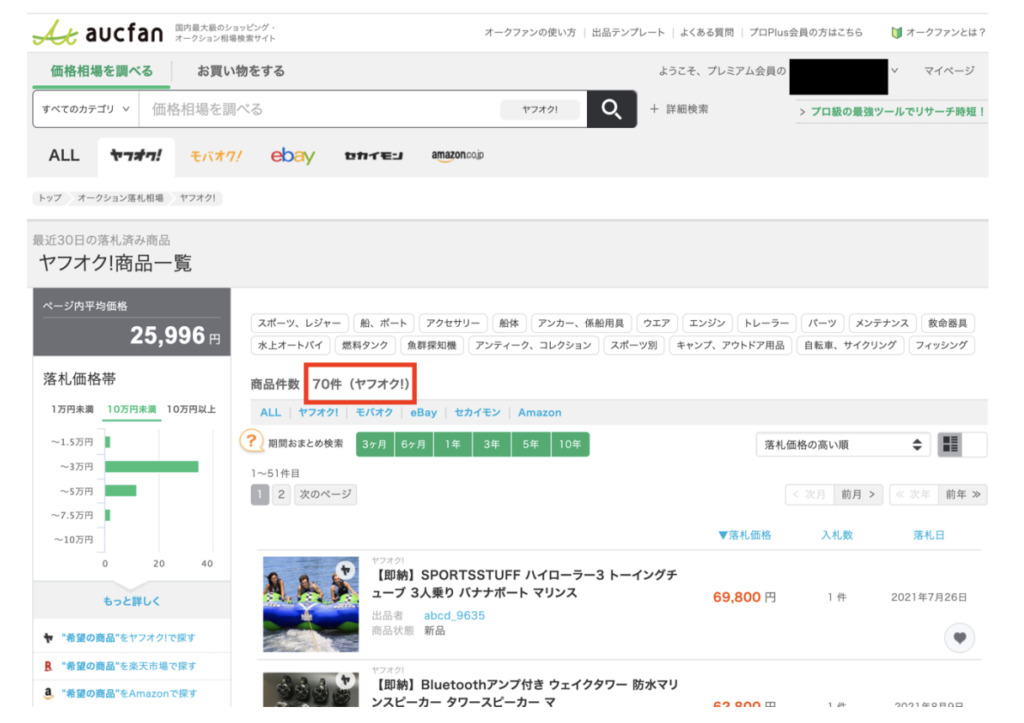Screen dimensions: 1024x723
Task: Click the 3ヶ月 period search button
Action: [x=374, y=444]
